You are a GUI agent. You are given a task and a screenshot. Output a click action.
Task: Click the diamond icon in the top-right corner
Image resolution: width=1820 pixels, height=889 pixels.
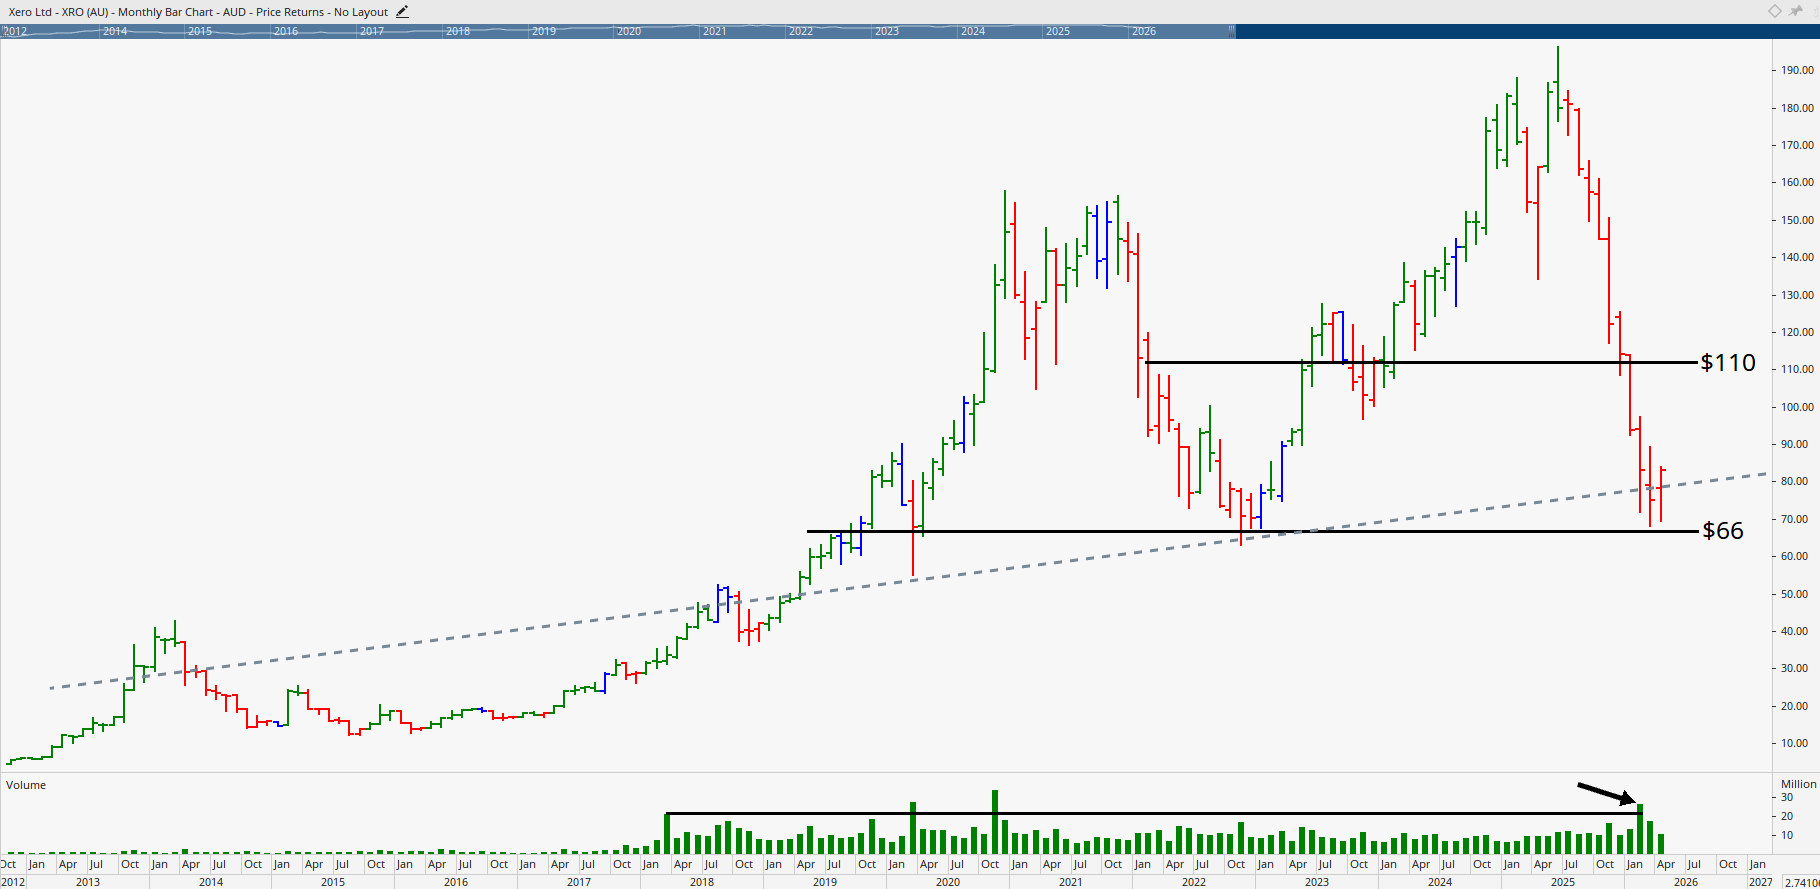(1774, 11)
